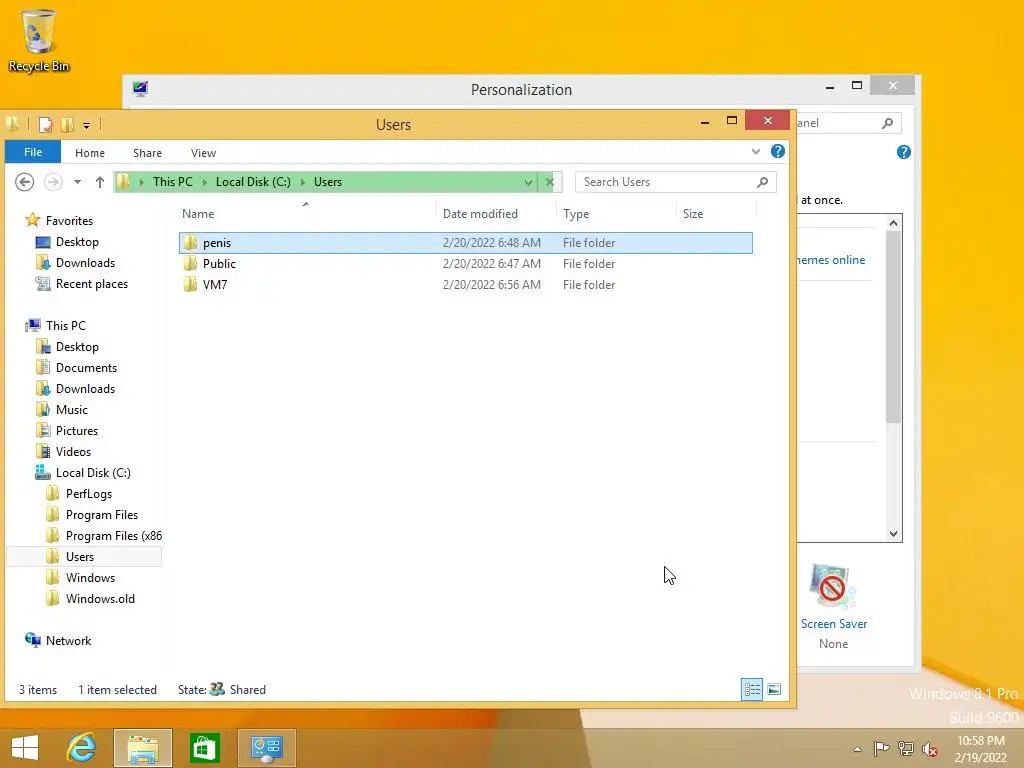
Task: Click the stop loading X in address bar
Action: (550, 182)
